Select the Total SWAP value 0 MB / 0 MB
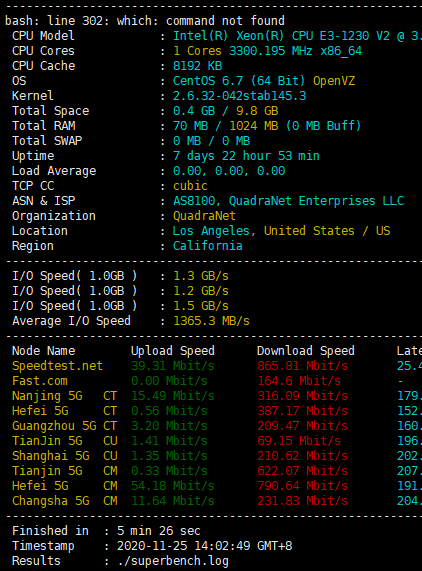This screenshot has width=422, height=571. (211, 141)
